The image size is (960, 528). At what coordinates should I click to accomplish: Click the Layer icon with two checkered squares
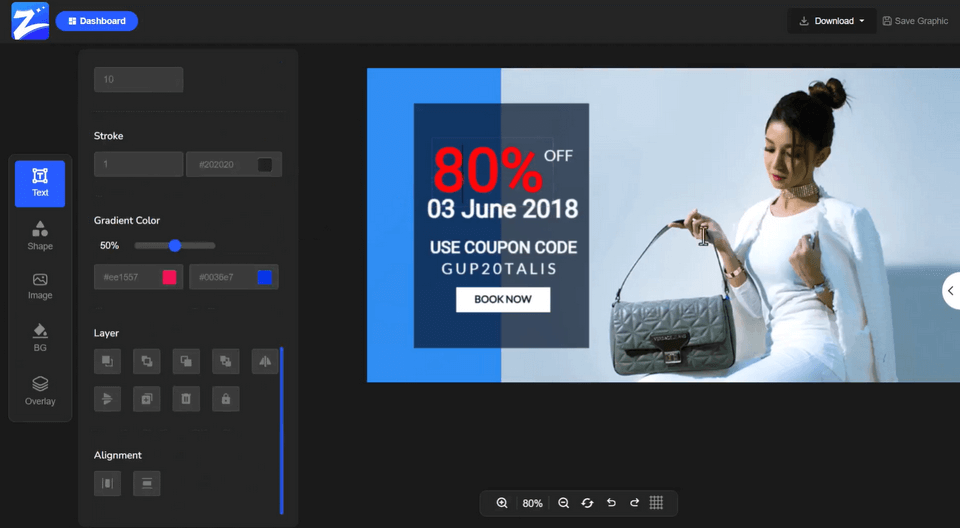[225, 361]
